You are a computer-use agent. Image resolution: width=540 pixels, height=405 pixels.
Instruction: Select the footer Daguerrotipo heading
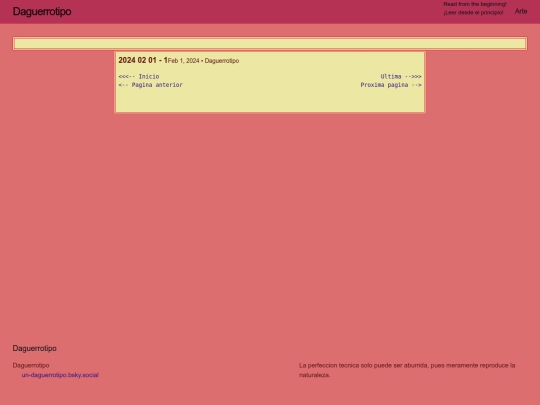point(34,348)
